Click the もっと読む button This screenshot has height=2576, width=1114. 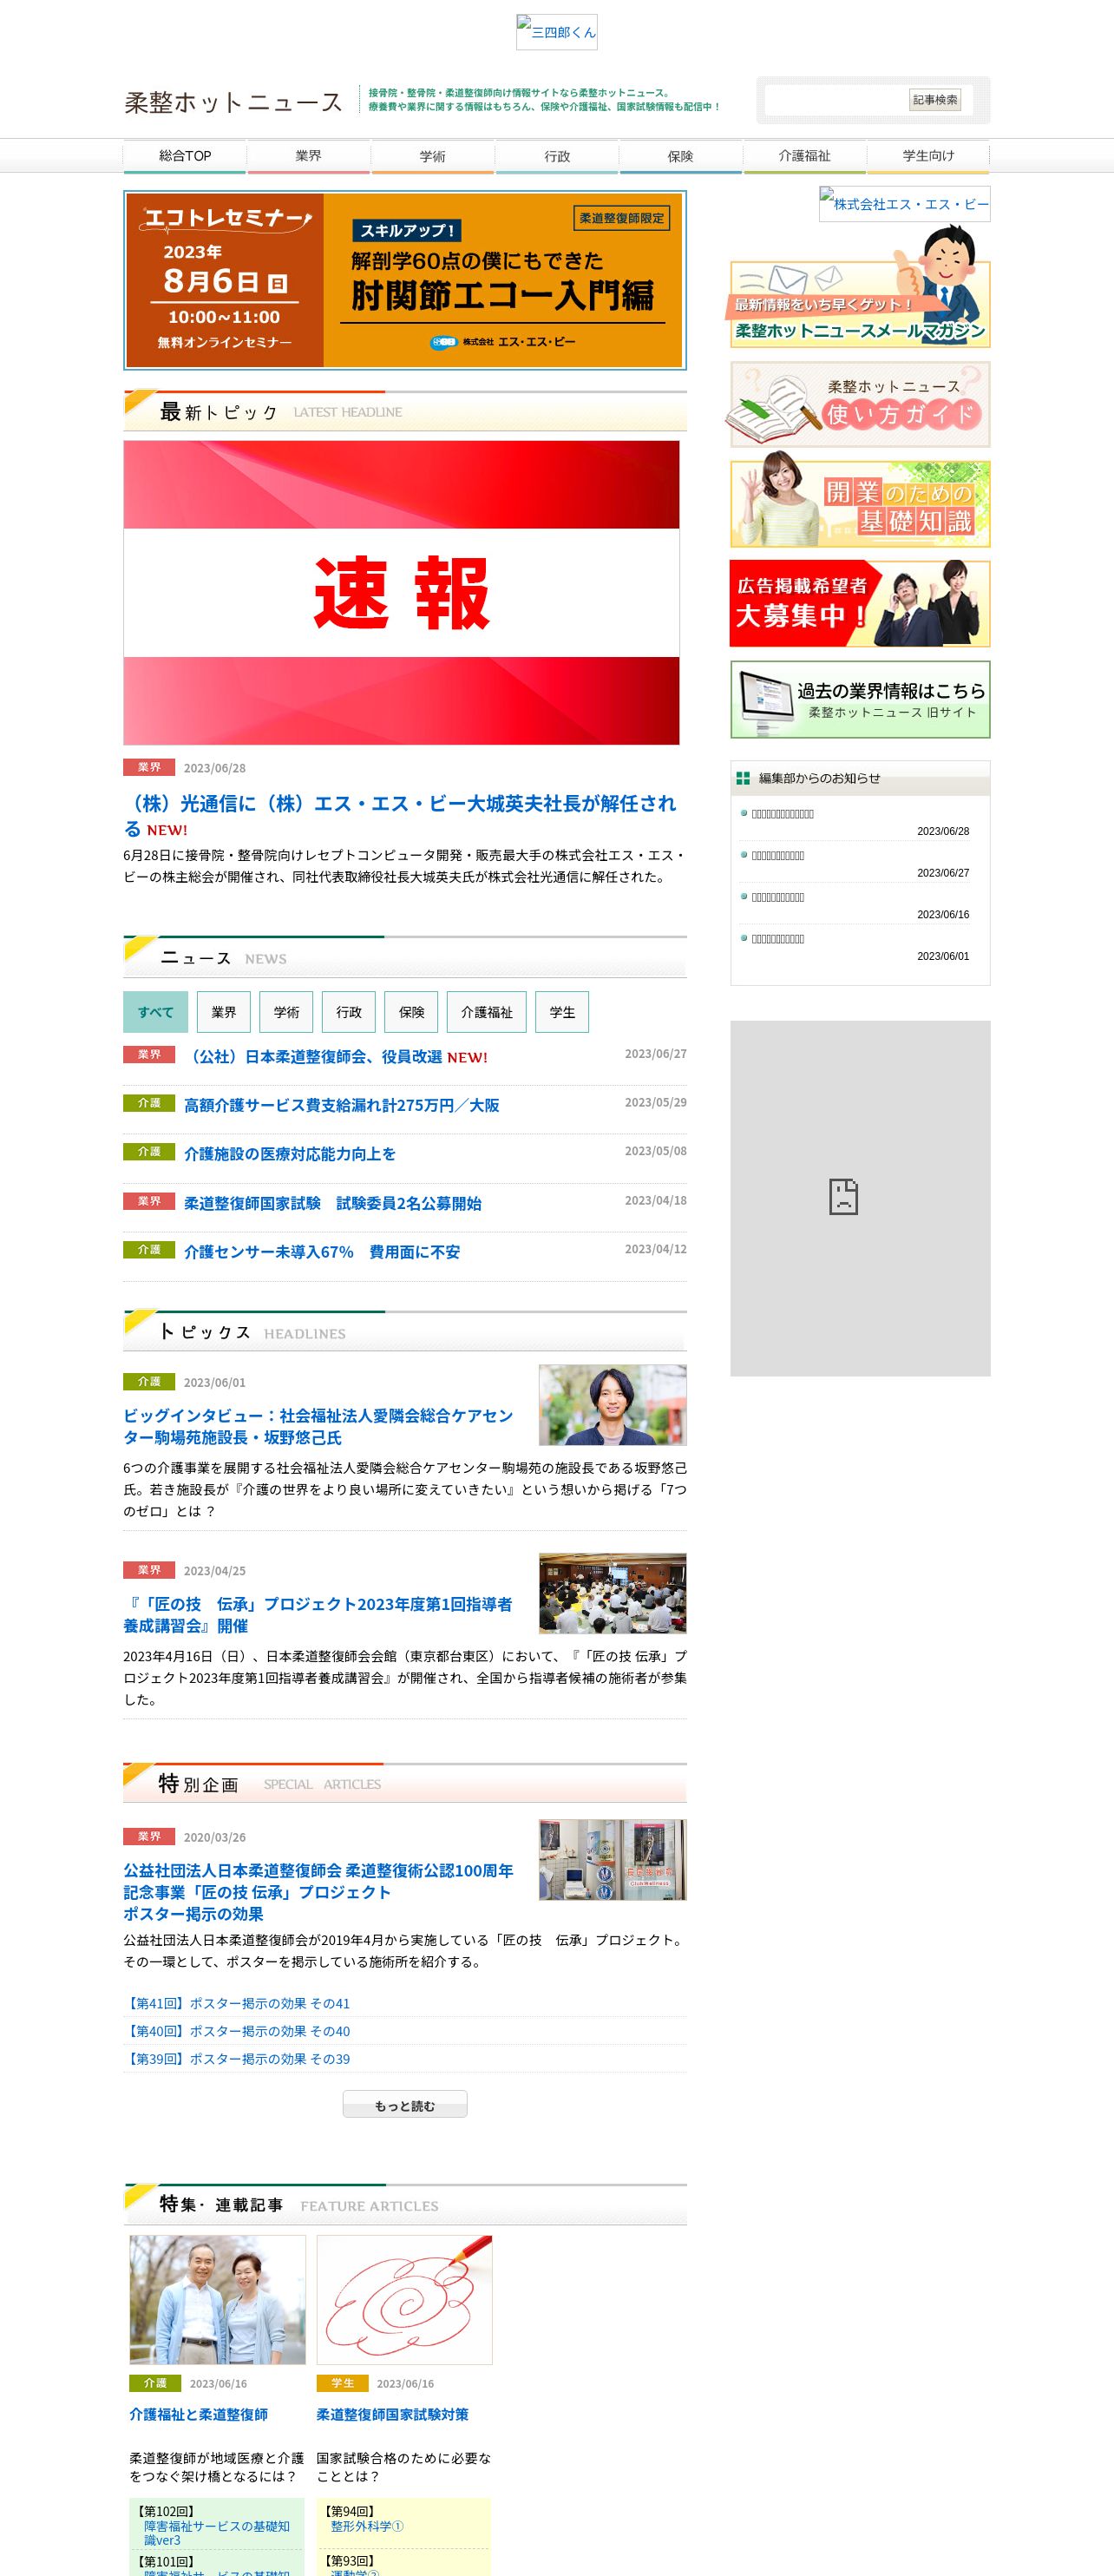point(405,2105)
